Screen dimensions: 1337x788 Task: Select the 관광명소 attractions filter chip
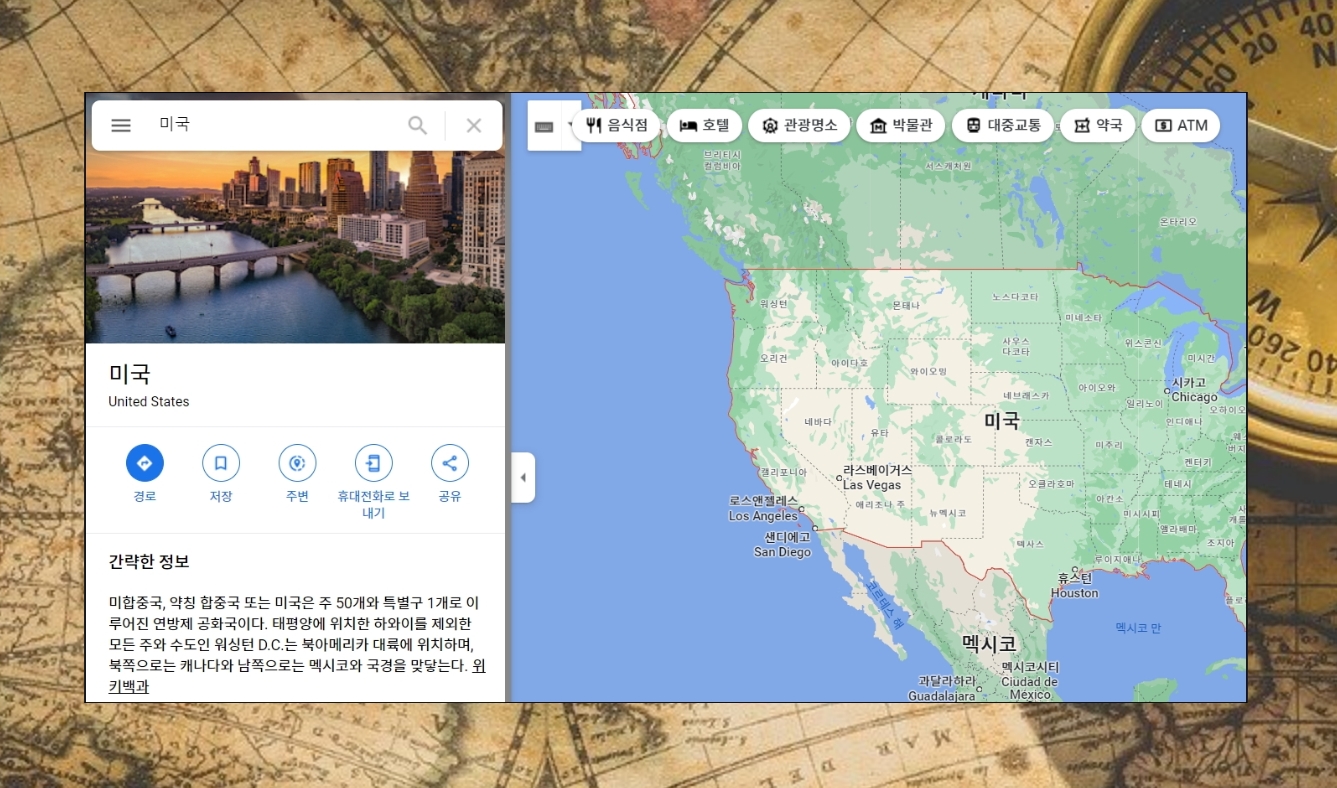pyautogui.click(x=799, y=125)
